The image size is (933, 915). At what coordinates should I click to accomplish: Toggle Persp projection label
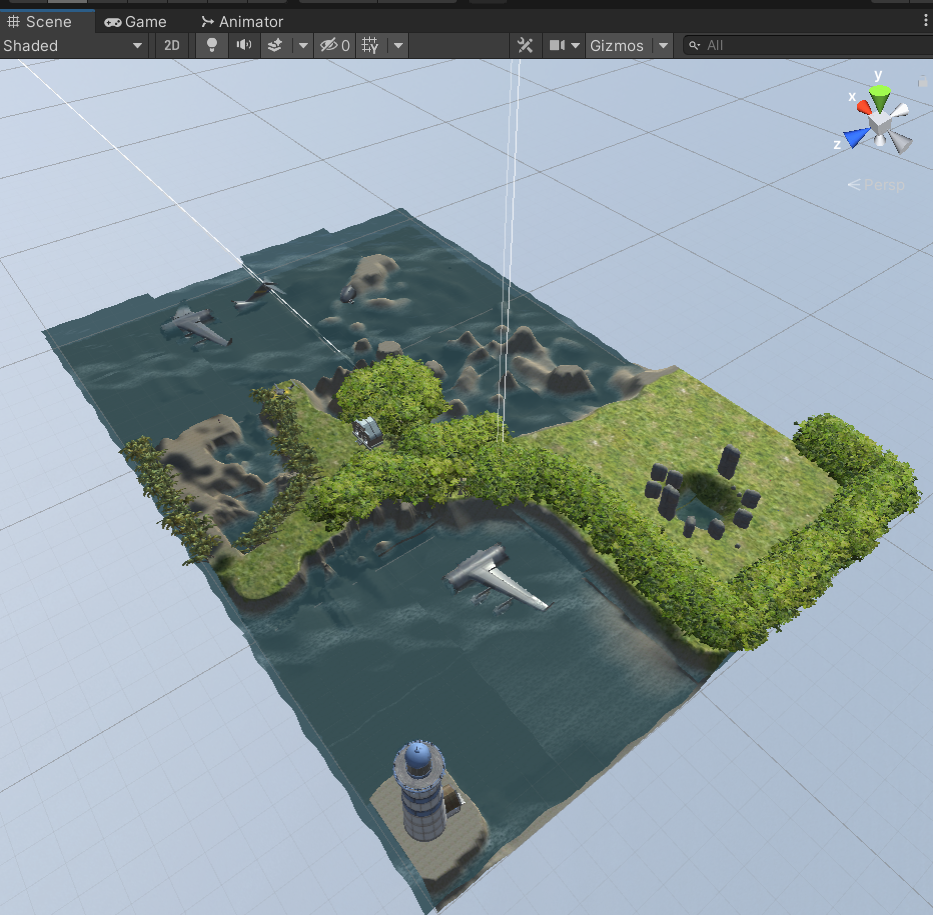[x=876, y=185]
